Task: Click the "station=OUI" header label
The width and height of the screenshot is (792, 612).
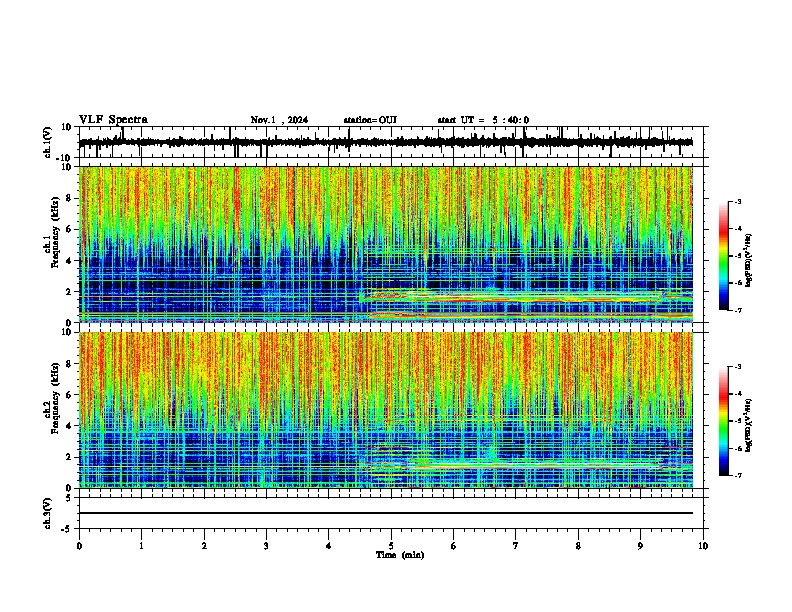Action: click(x=370, y=120)
